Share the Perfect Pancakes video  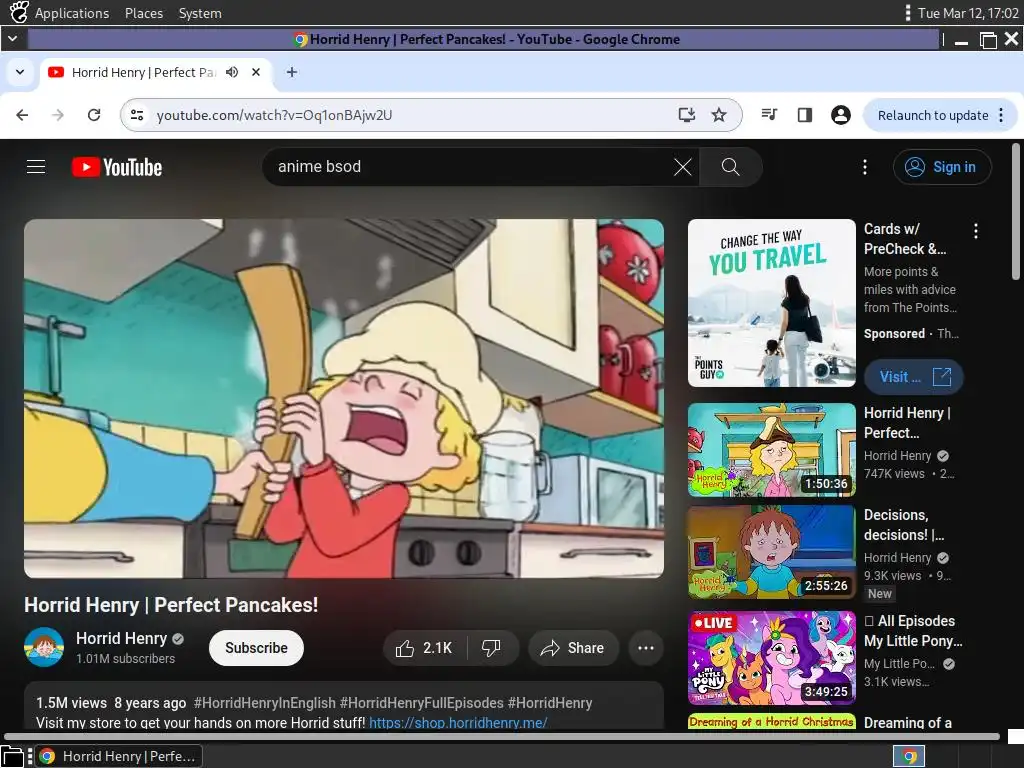(573, 648)
